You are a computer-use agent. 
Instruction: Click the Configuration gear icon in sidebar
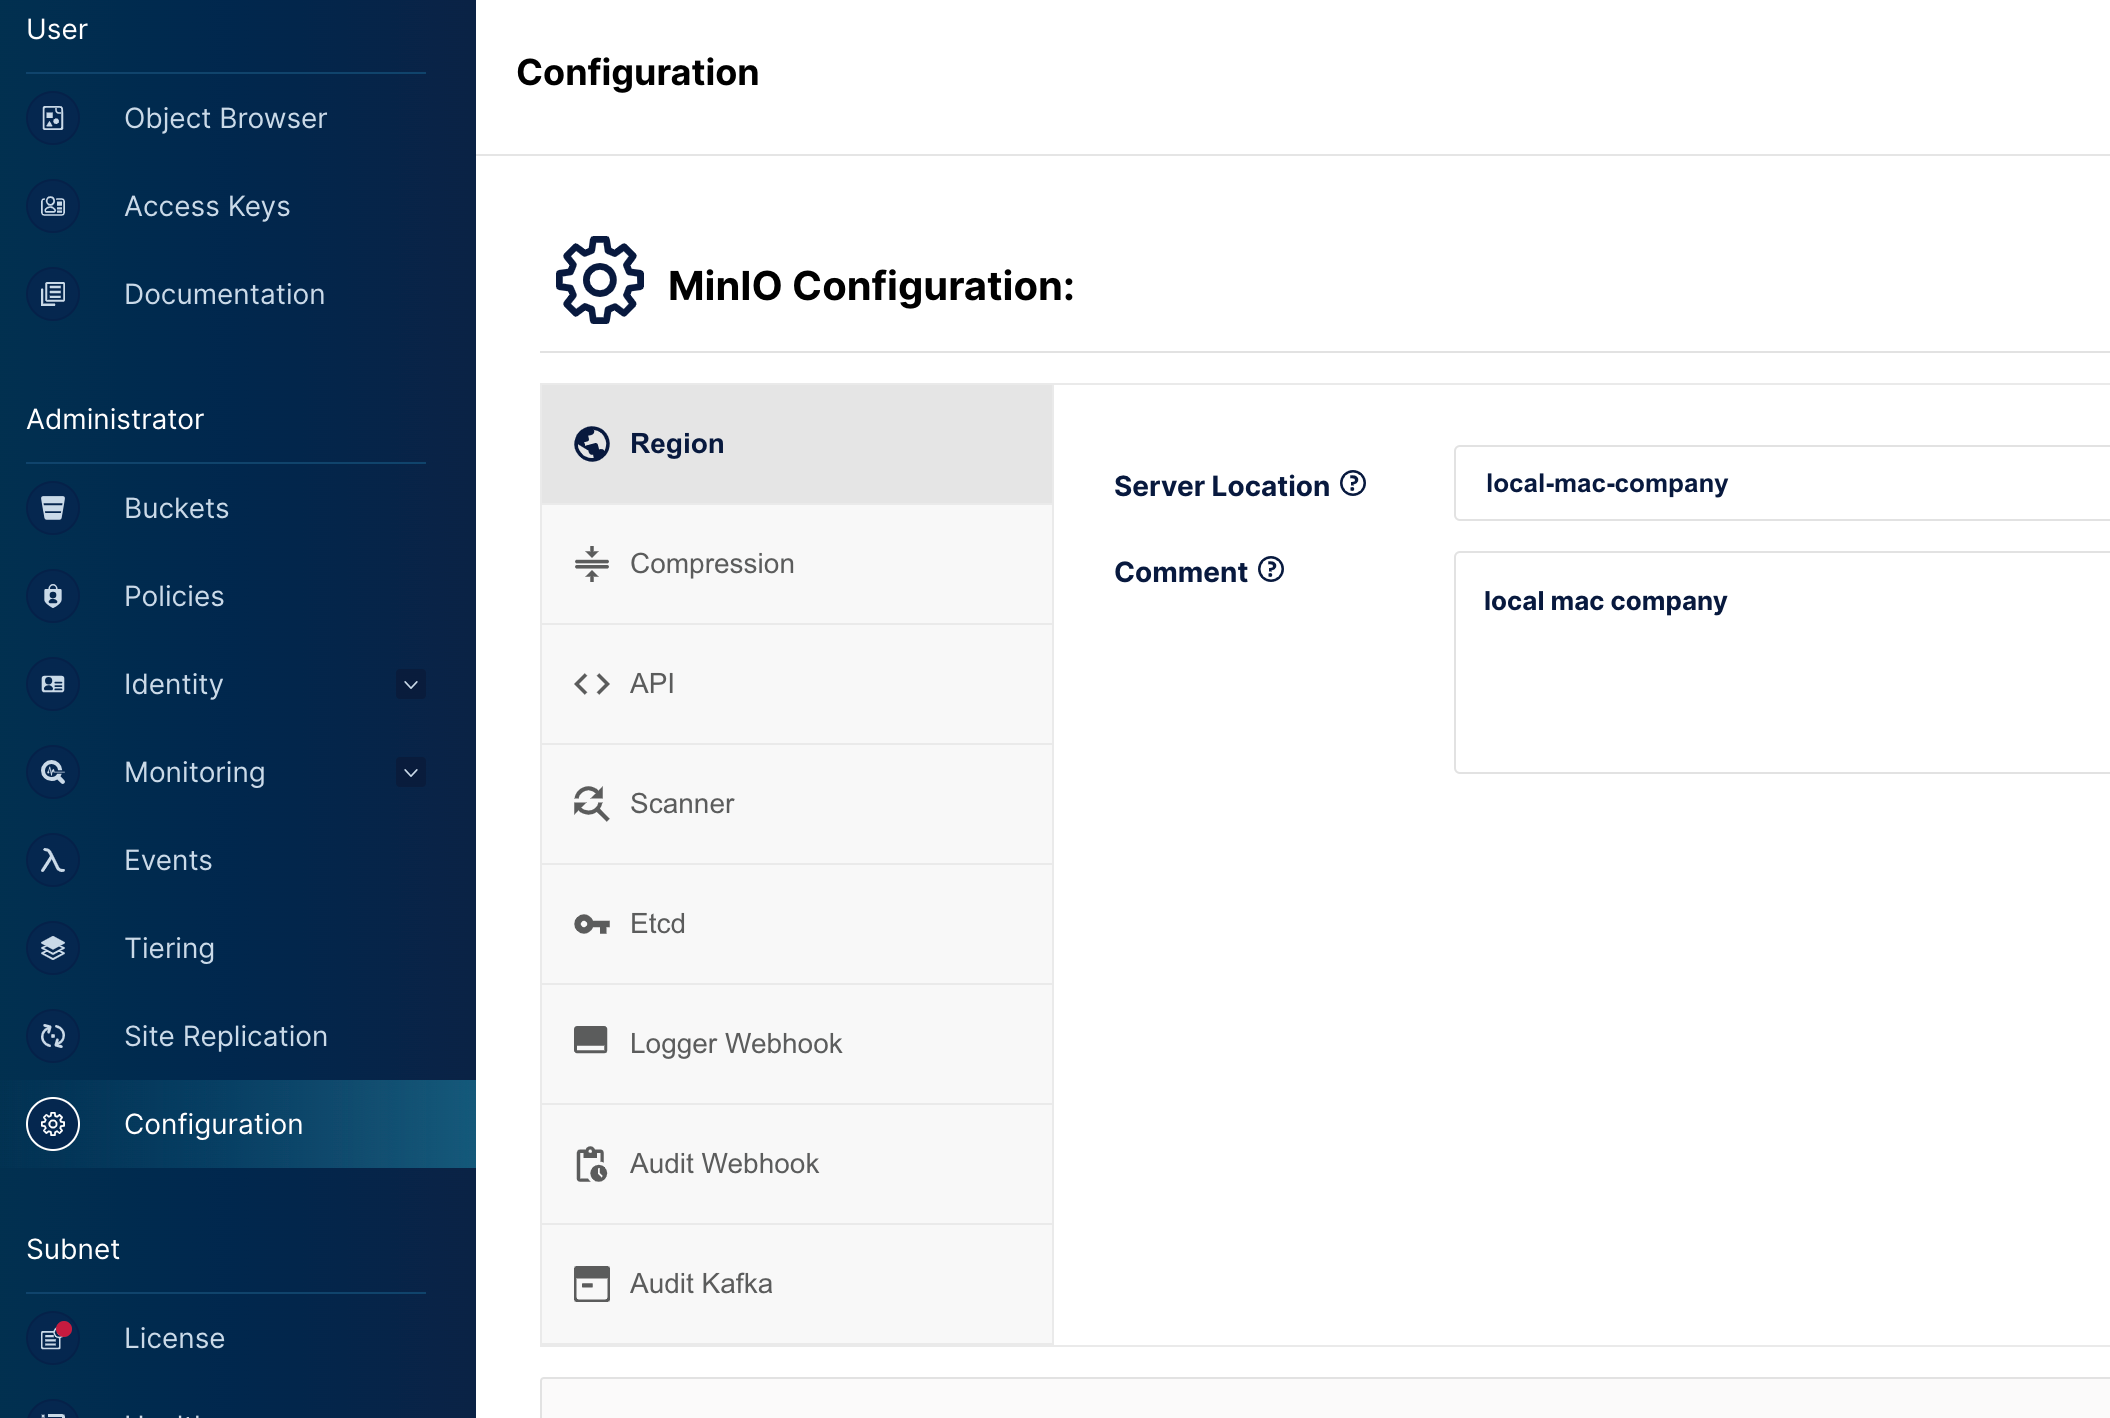[53, 1124]
